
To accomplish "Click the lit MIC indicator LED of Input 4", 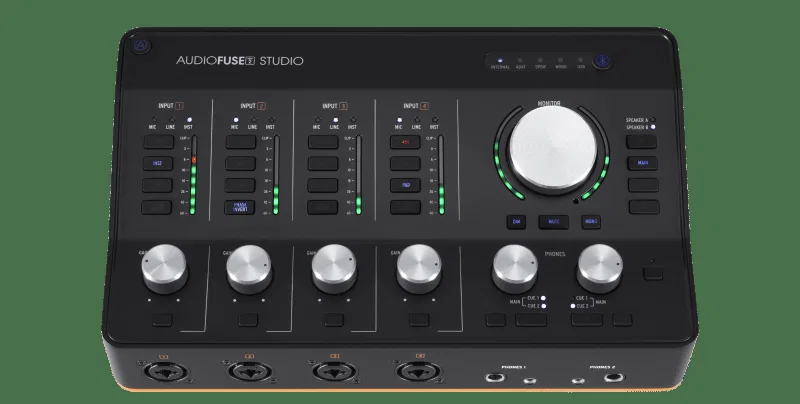I will tap(399, 120).
